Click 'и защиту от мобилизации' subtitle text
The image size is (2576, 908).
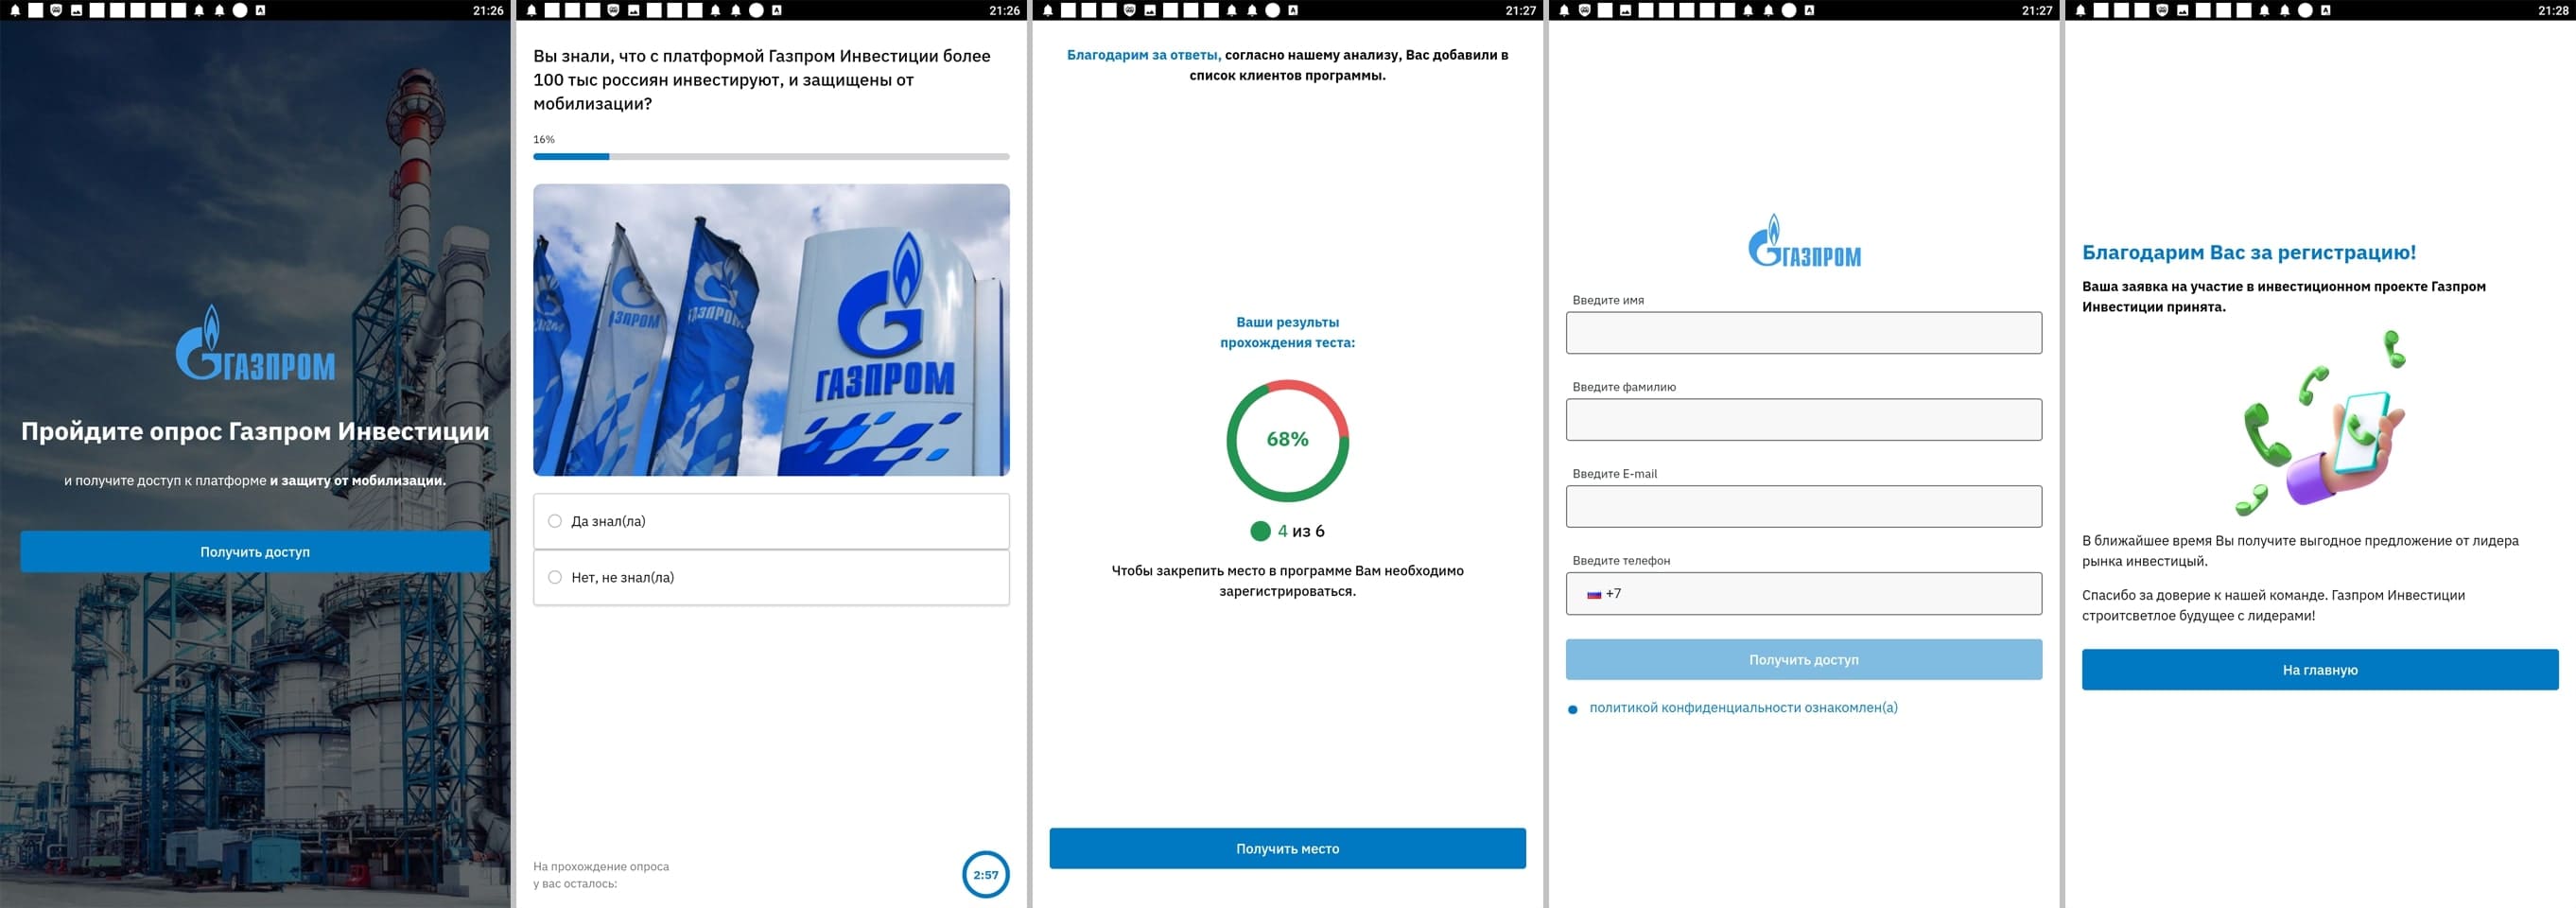coord(357,481)
